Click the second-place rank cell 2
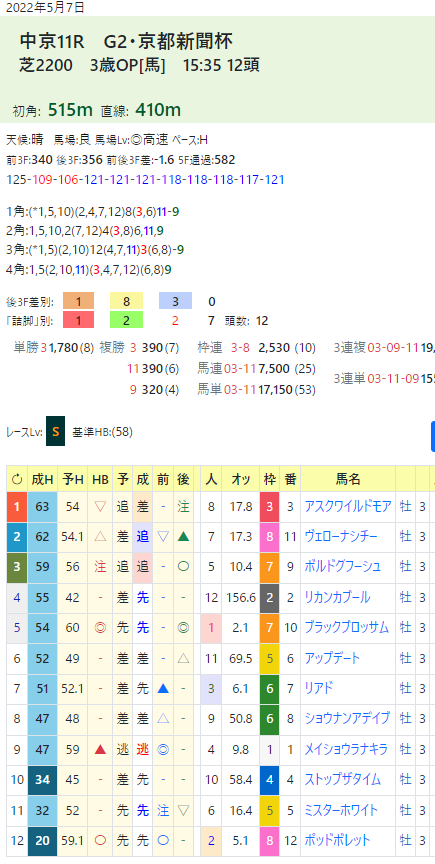Screen dimensions: 435x864 (x=17, y=536)
